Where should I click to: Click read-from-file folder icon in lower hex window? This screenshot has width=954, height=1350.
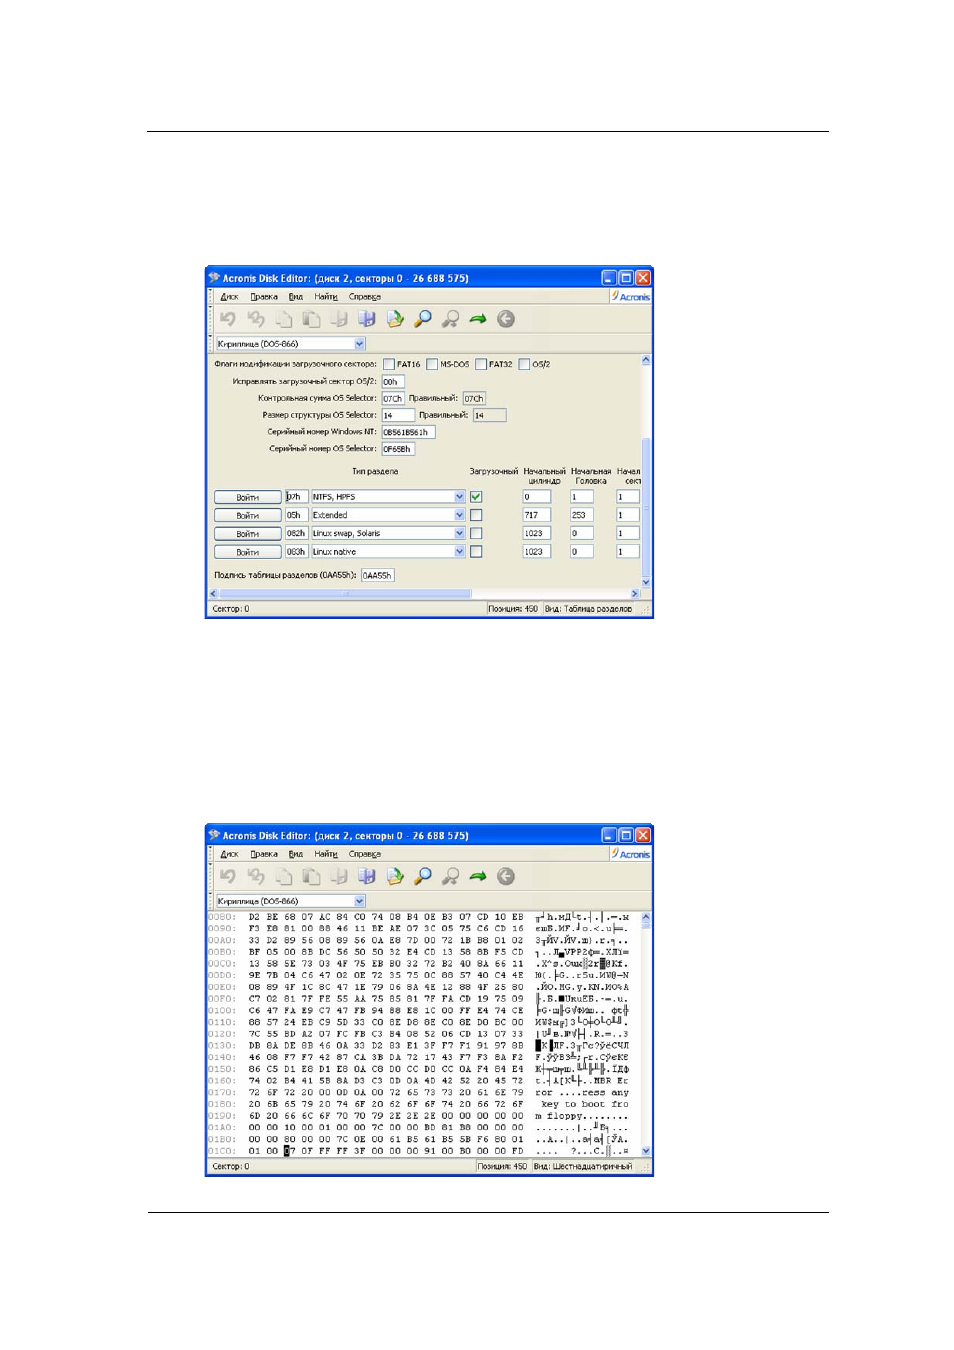395,876
